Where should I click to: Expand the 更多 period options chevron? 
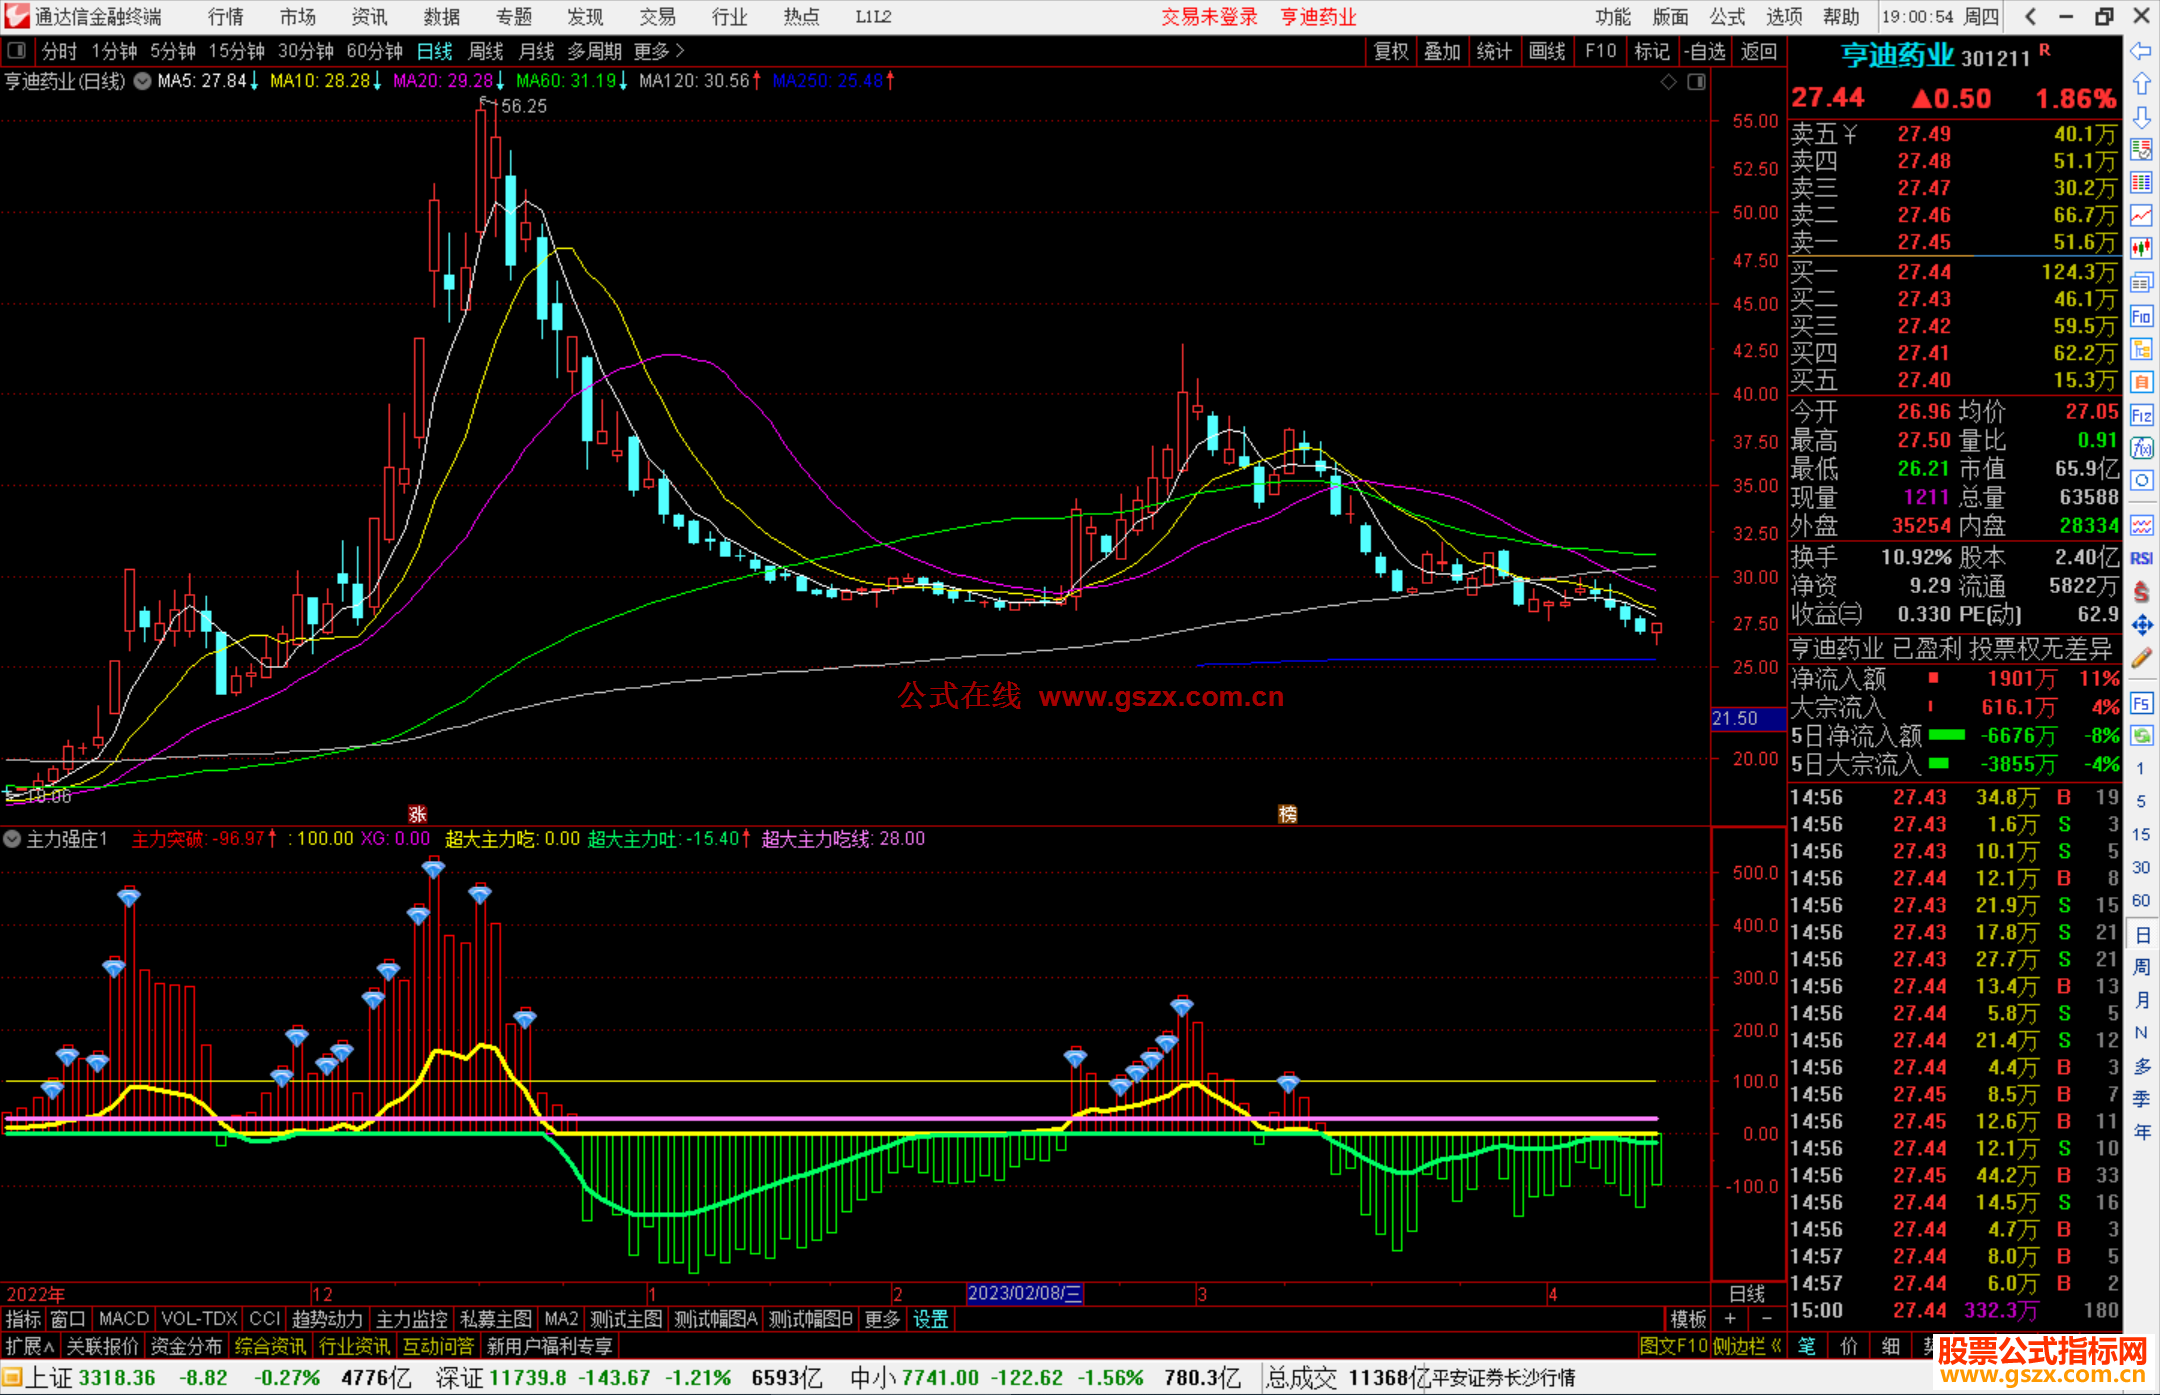pos(680,50)
